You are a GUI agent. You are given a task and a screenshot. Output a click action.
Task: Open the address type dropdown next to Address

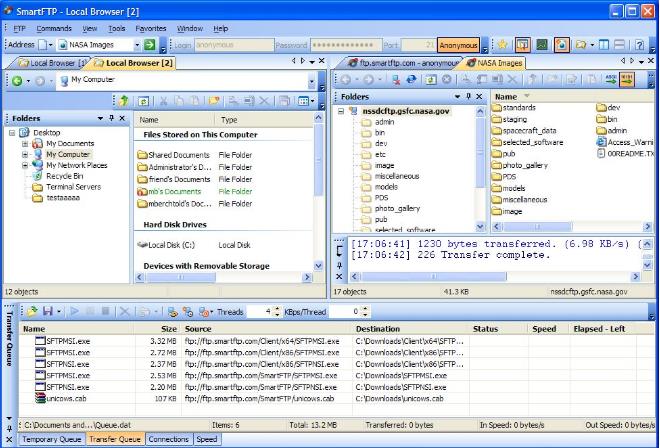pyautogui.click(x=51, y=45)
